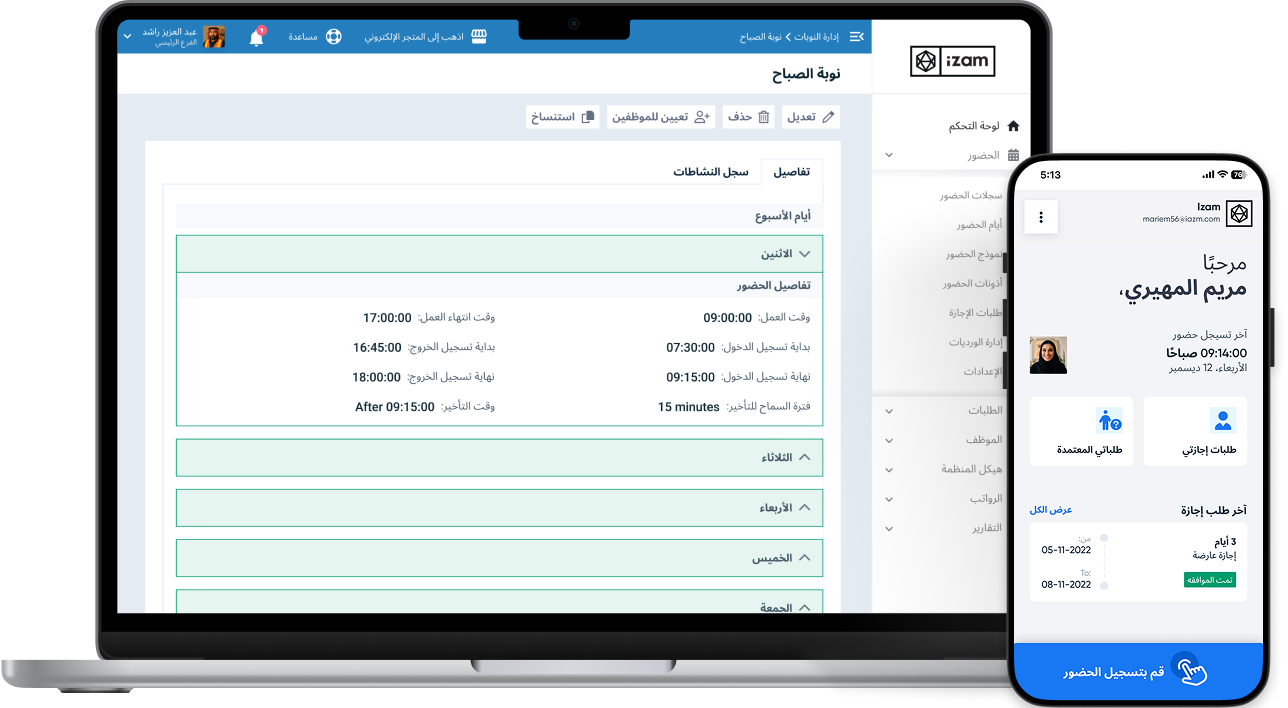Image resolution: width=1288 pixels, height=708 pixels.
Task: Open the user profile dropdown arrow
Action: (x=127, y=37)
